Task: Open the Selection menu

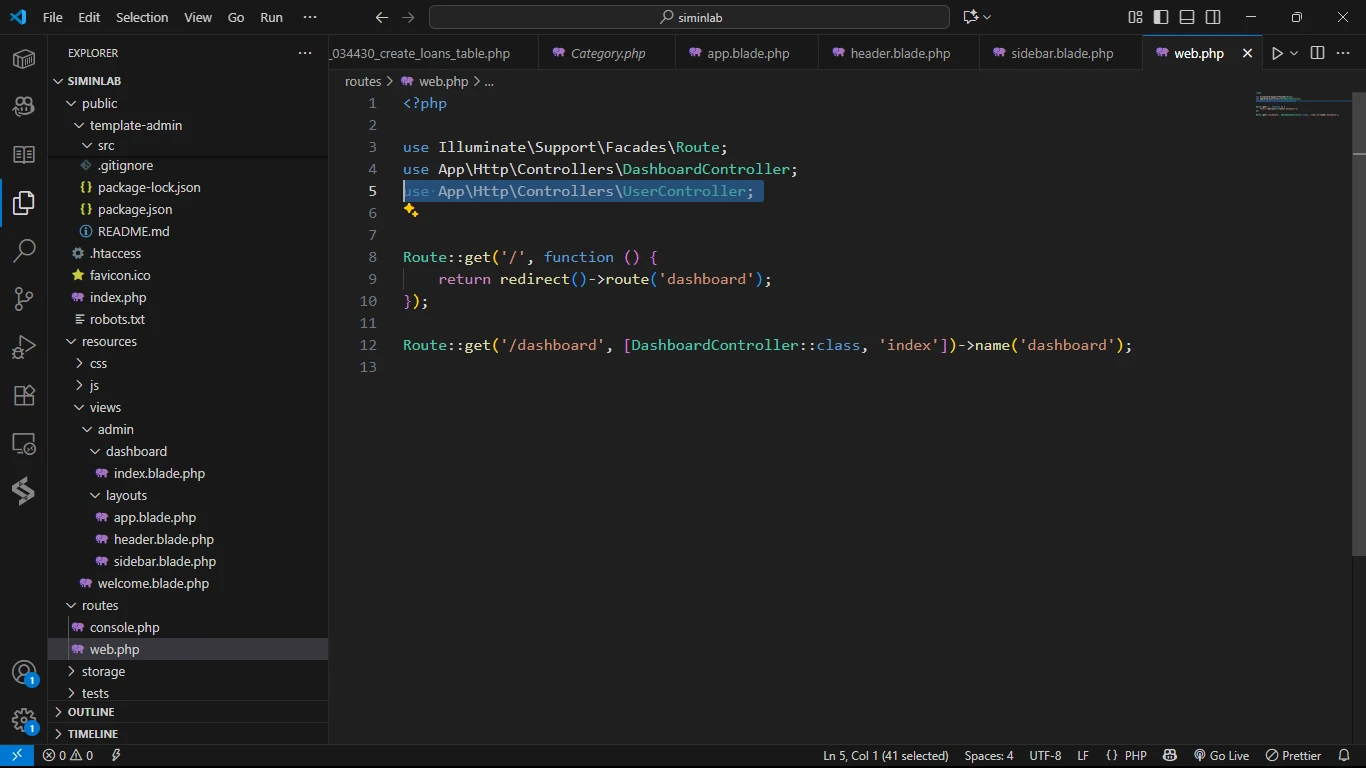Action: tap(142, 17)
